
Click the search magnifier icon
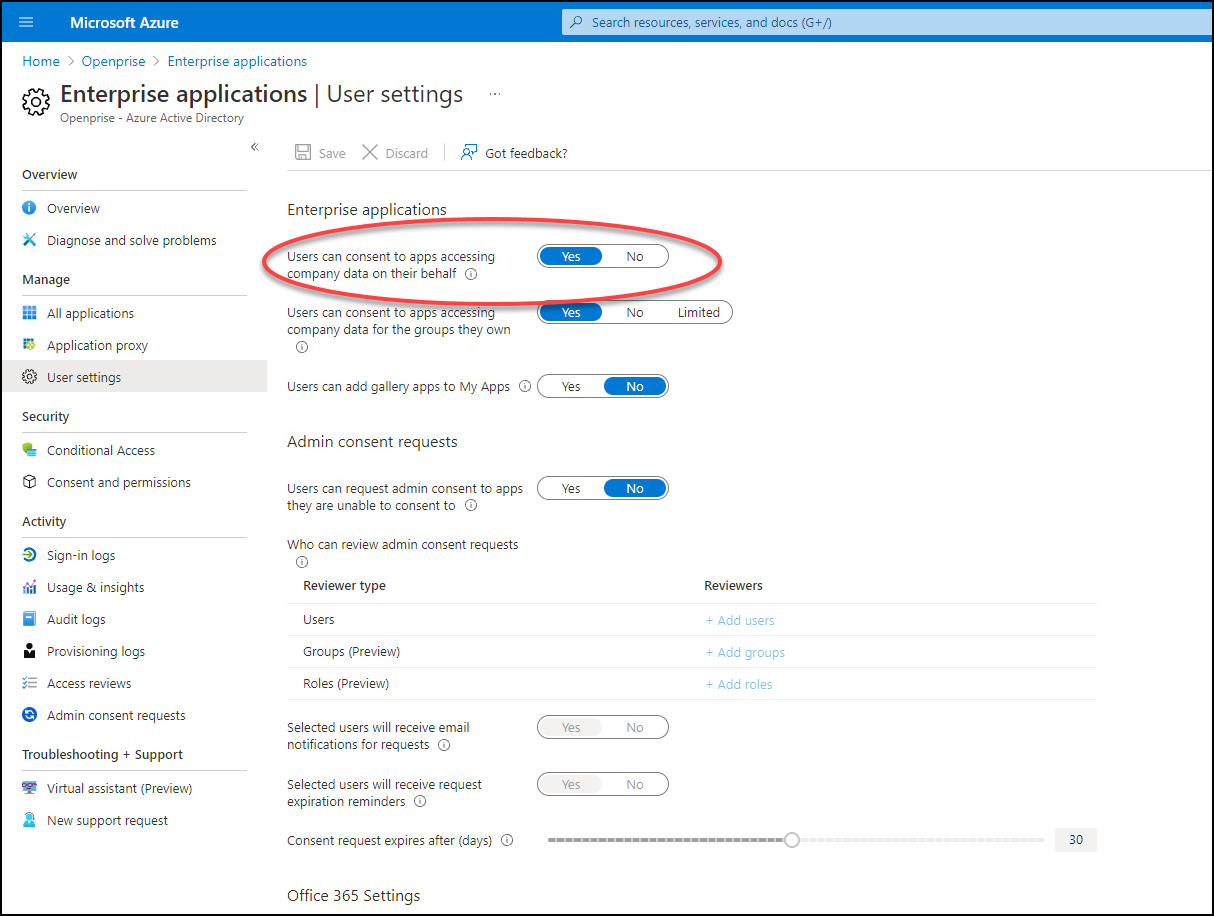pos(575,22)
